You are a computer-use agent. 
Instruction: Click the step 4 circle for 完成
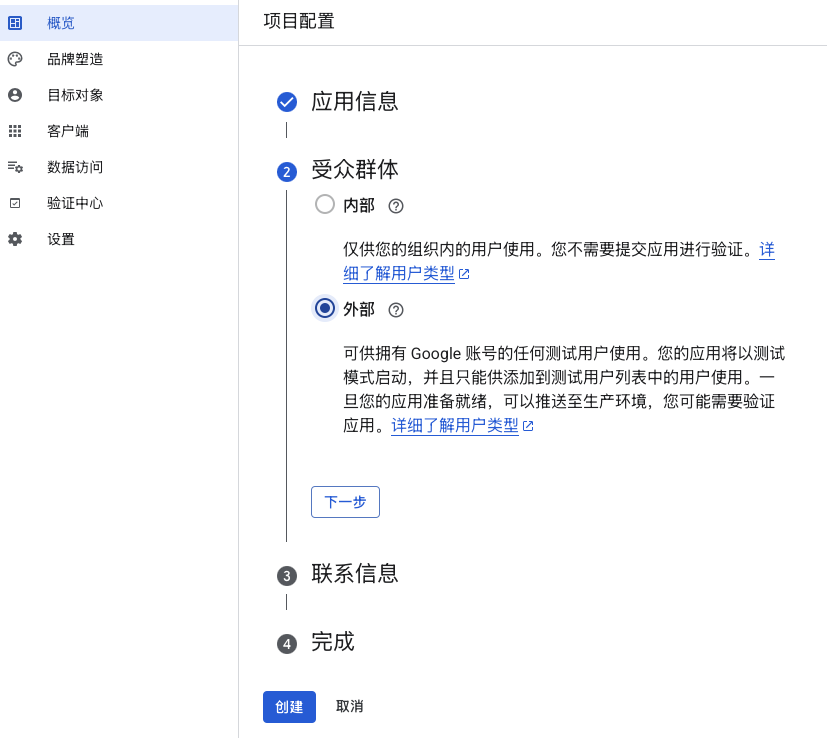tap(286, 644)
